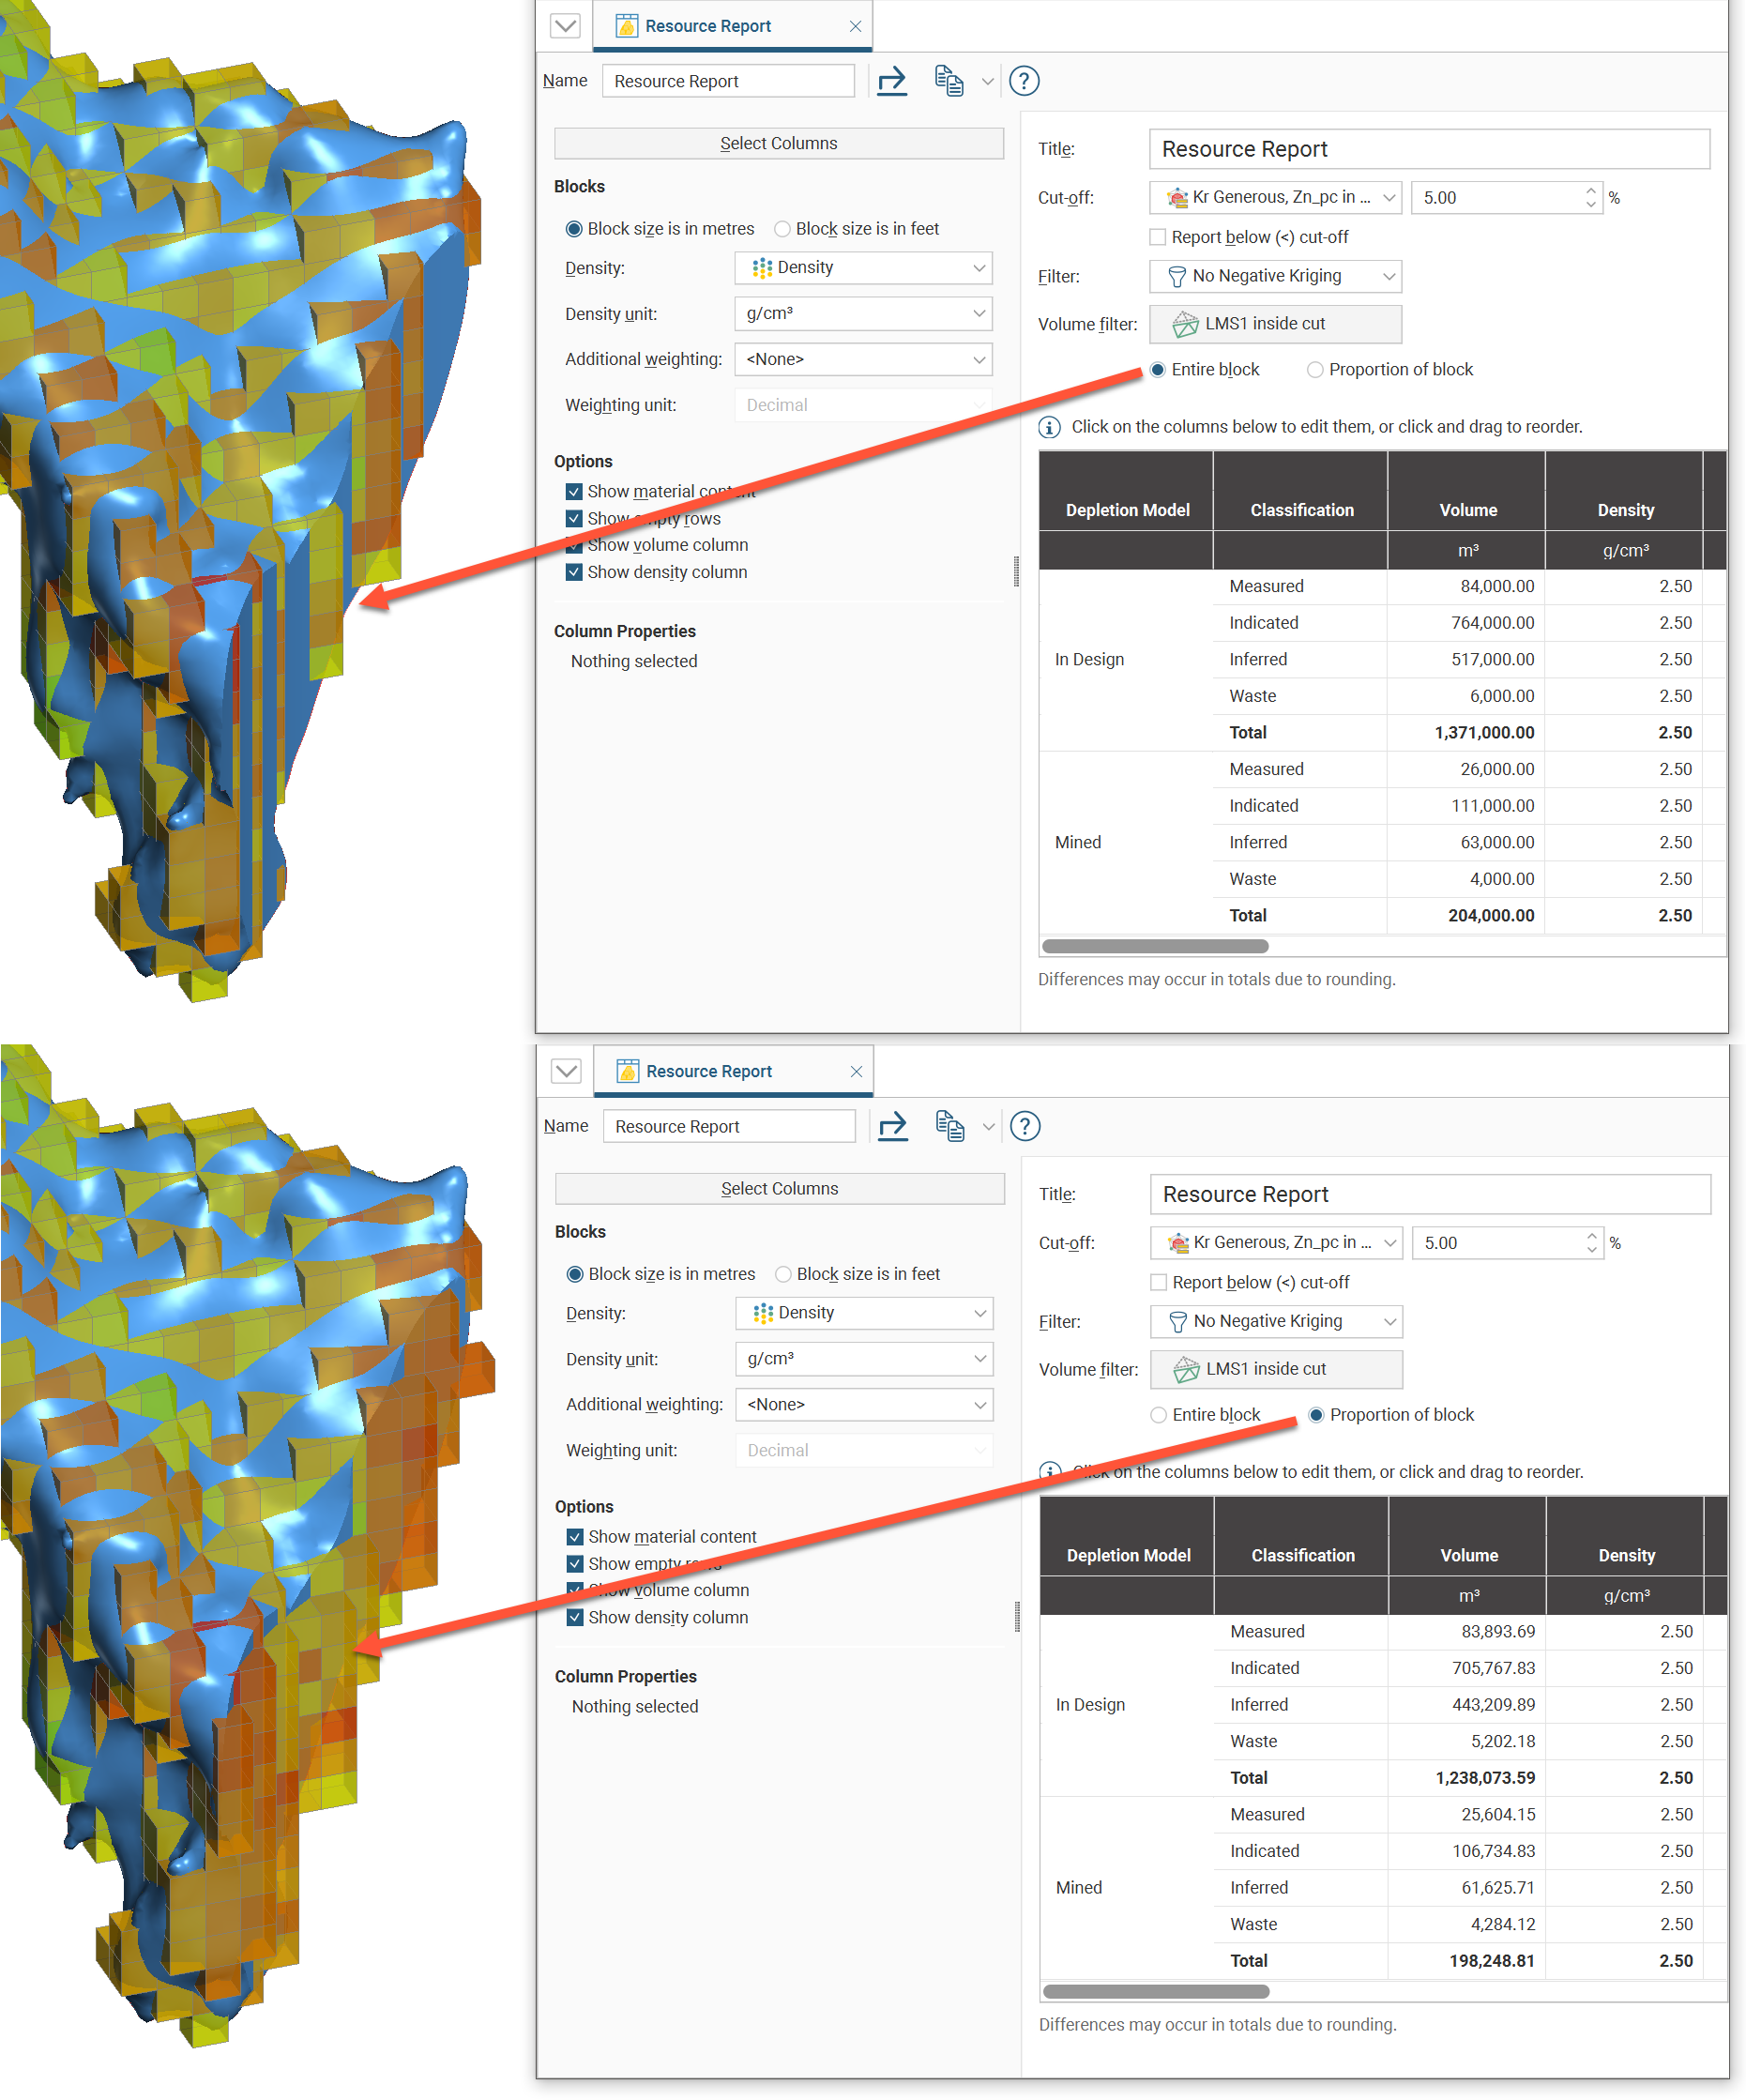The height and width of the screenshot is (2100, 1746).
Task: Close the lower Resource Report tab
Action: pyautogui.click(x=856, y=1071)
